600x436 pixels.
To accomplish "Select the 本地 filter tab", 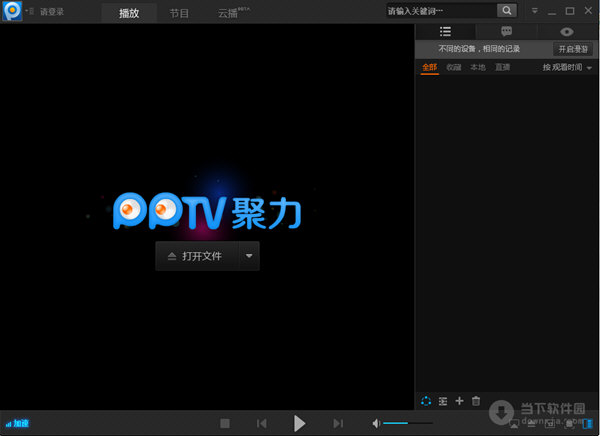I will click(478, 68).
